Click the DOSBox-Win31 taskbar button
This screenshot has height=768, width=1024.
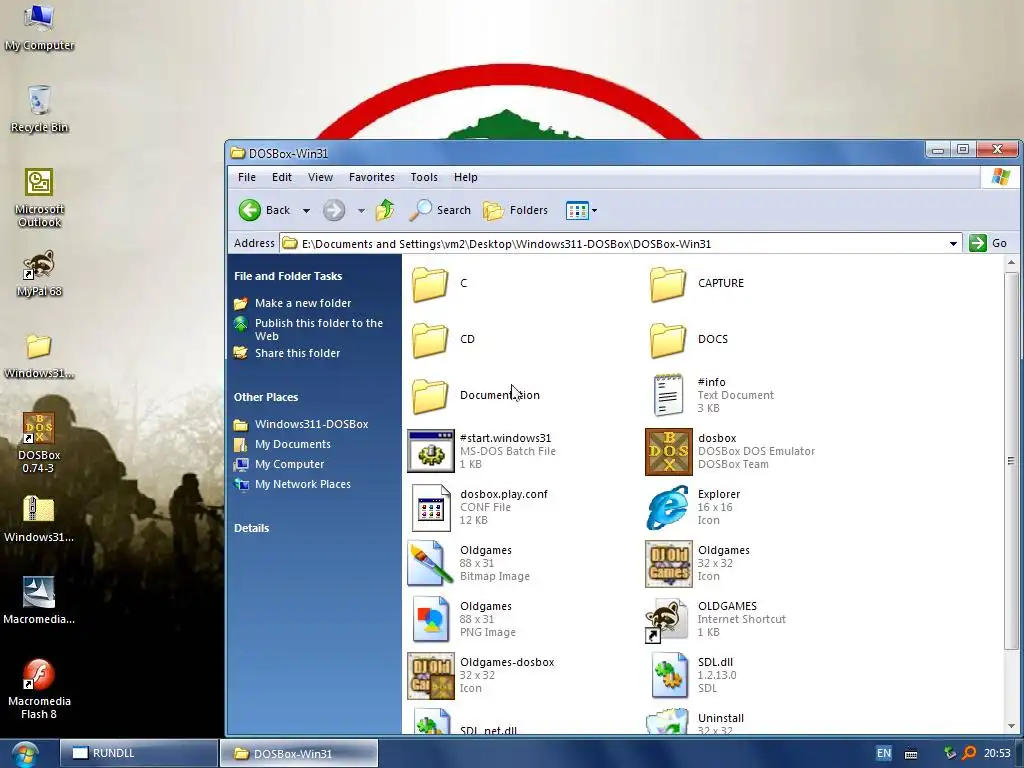[x=298, y=753]
